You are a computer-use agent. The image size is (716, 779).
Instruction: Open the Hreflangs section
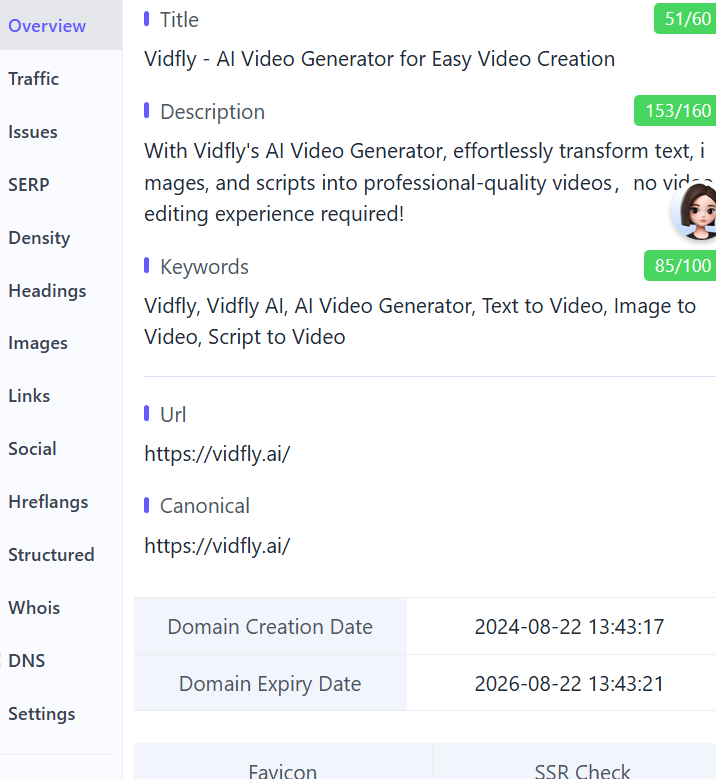tap(48, 502)
